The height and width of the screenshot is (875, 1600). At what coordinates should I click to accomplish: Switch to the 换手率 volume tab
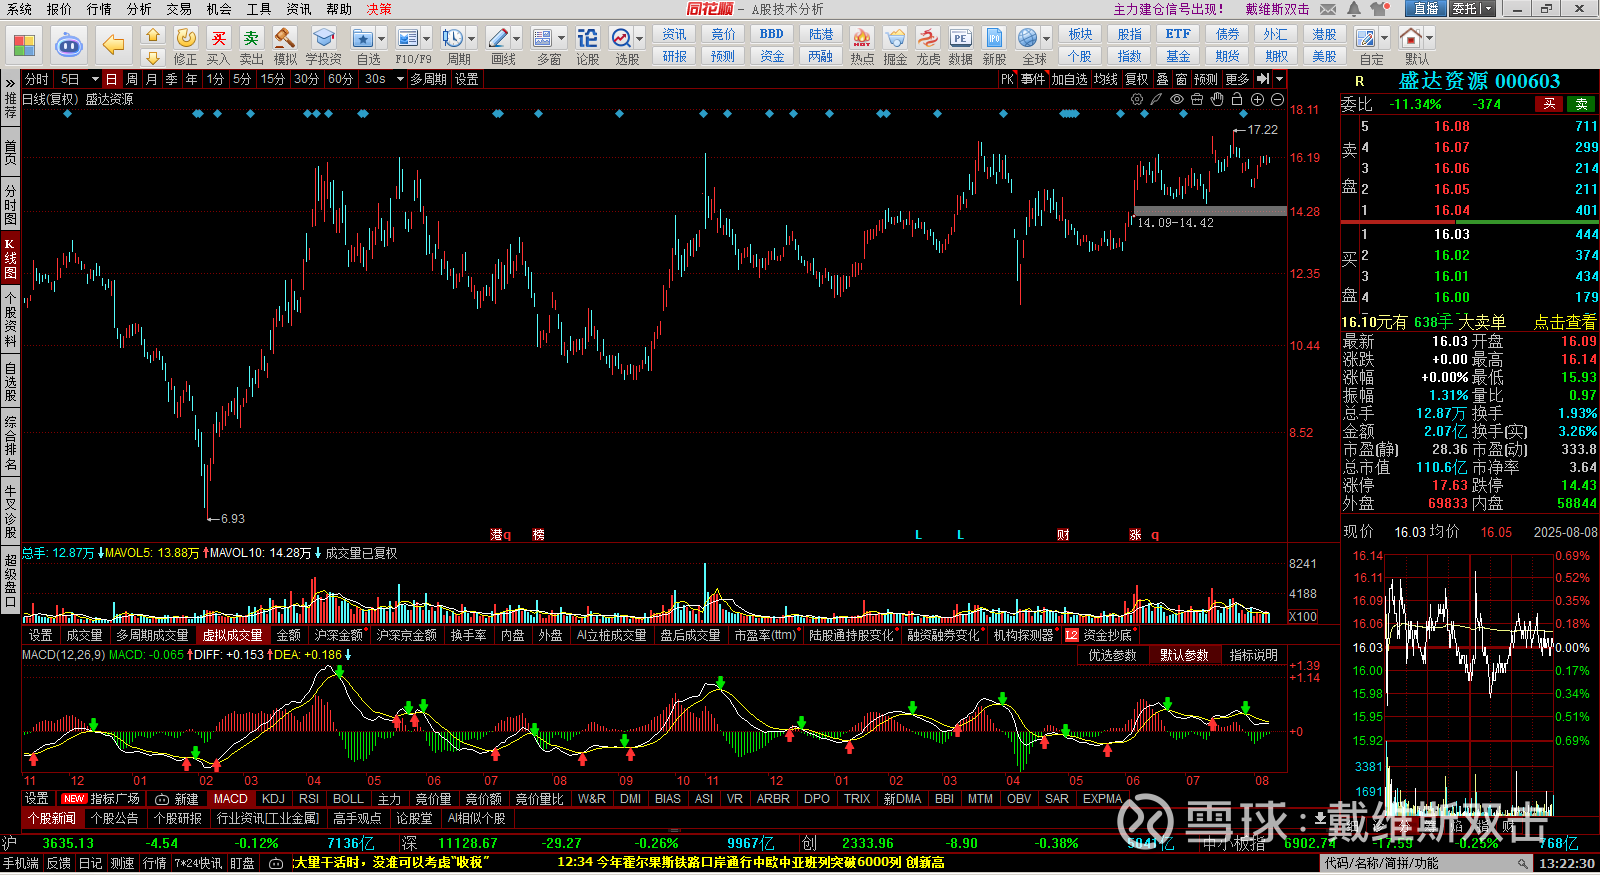(x=468, y=635)
